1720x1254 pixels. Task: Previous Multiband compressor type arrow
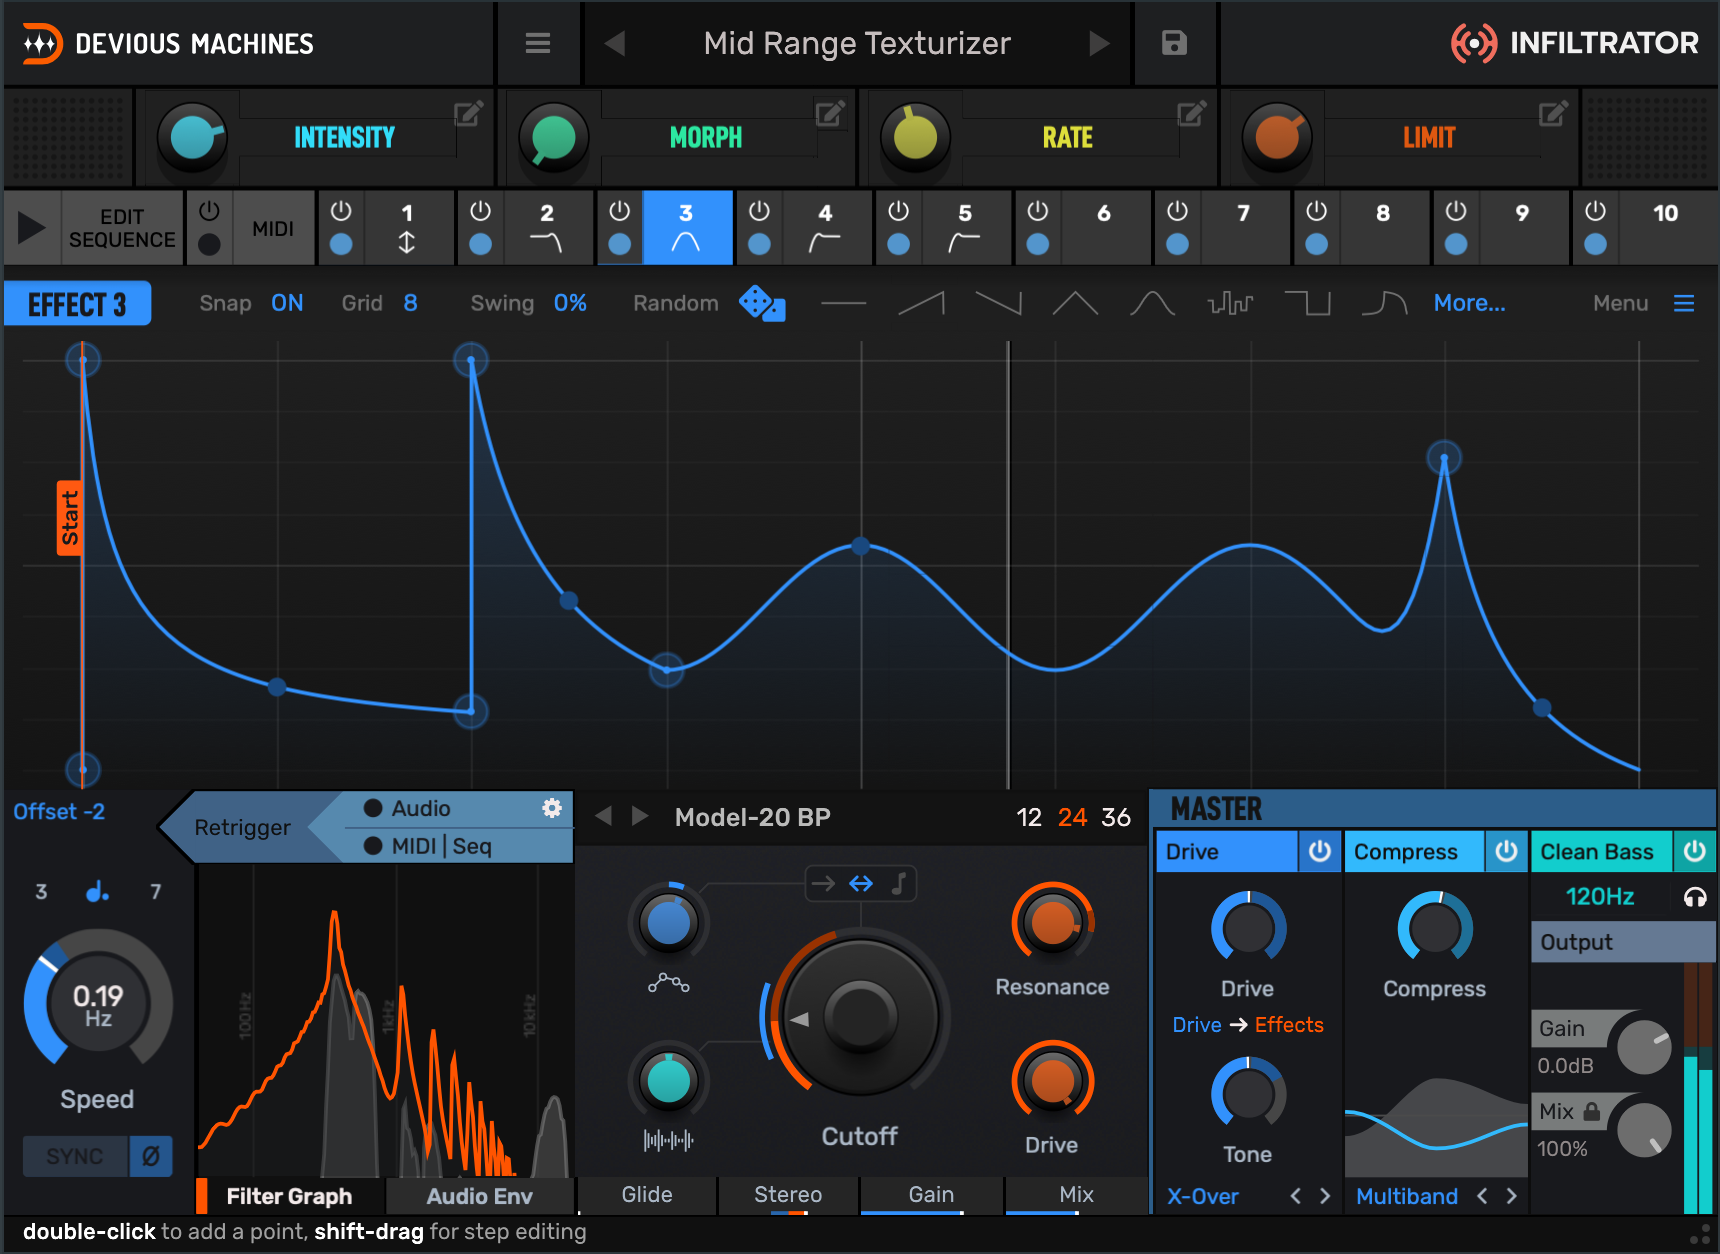1483,1196
